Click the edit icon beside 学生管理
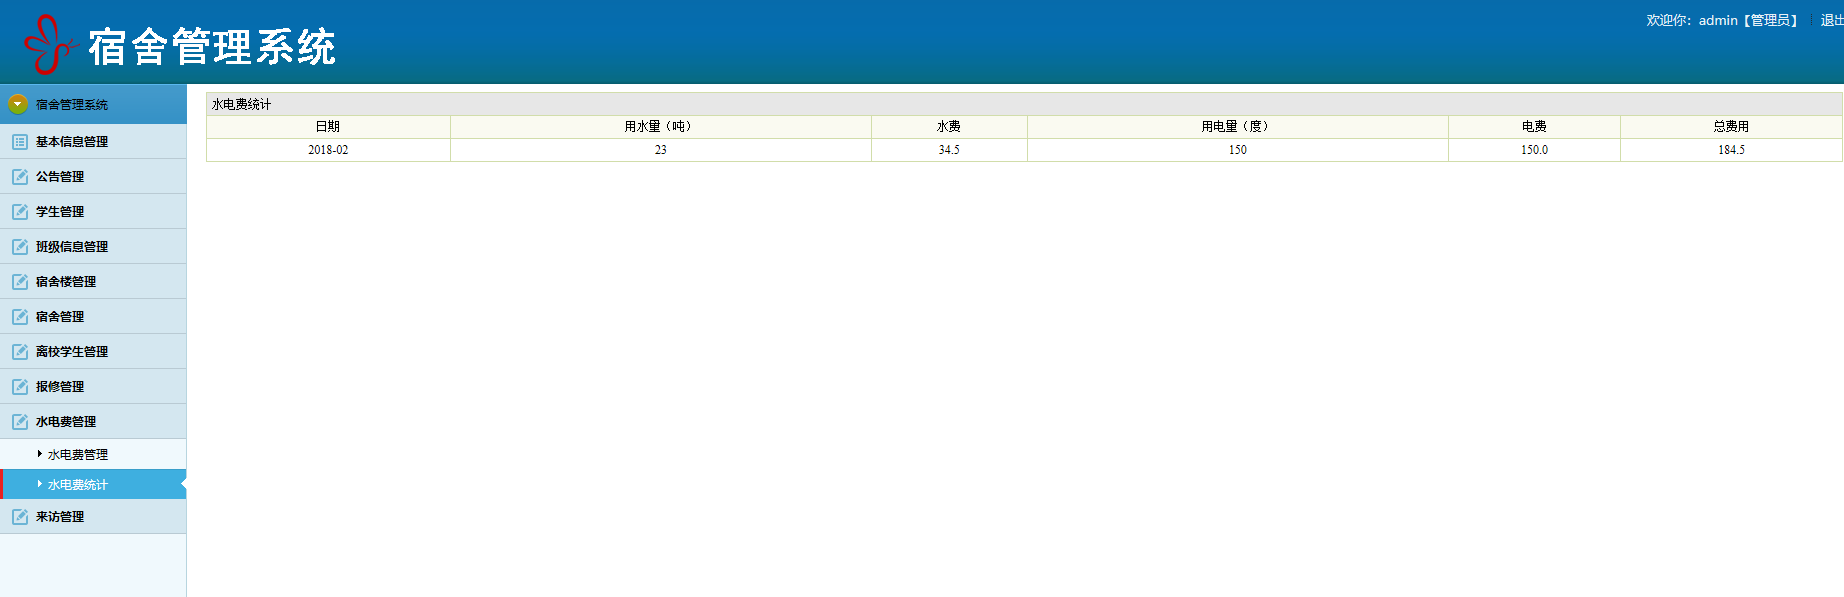 [20, 212]
